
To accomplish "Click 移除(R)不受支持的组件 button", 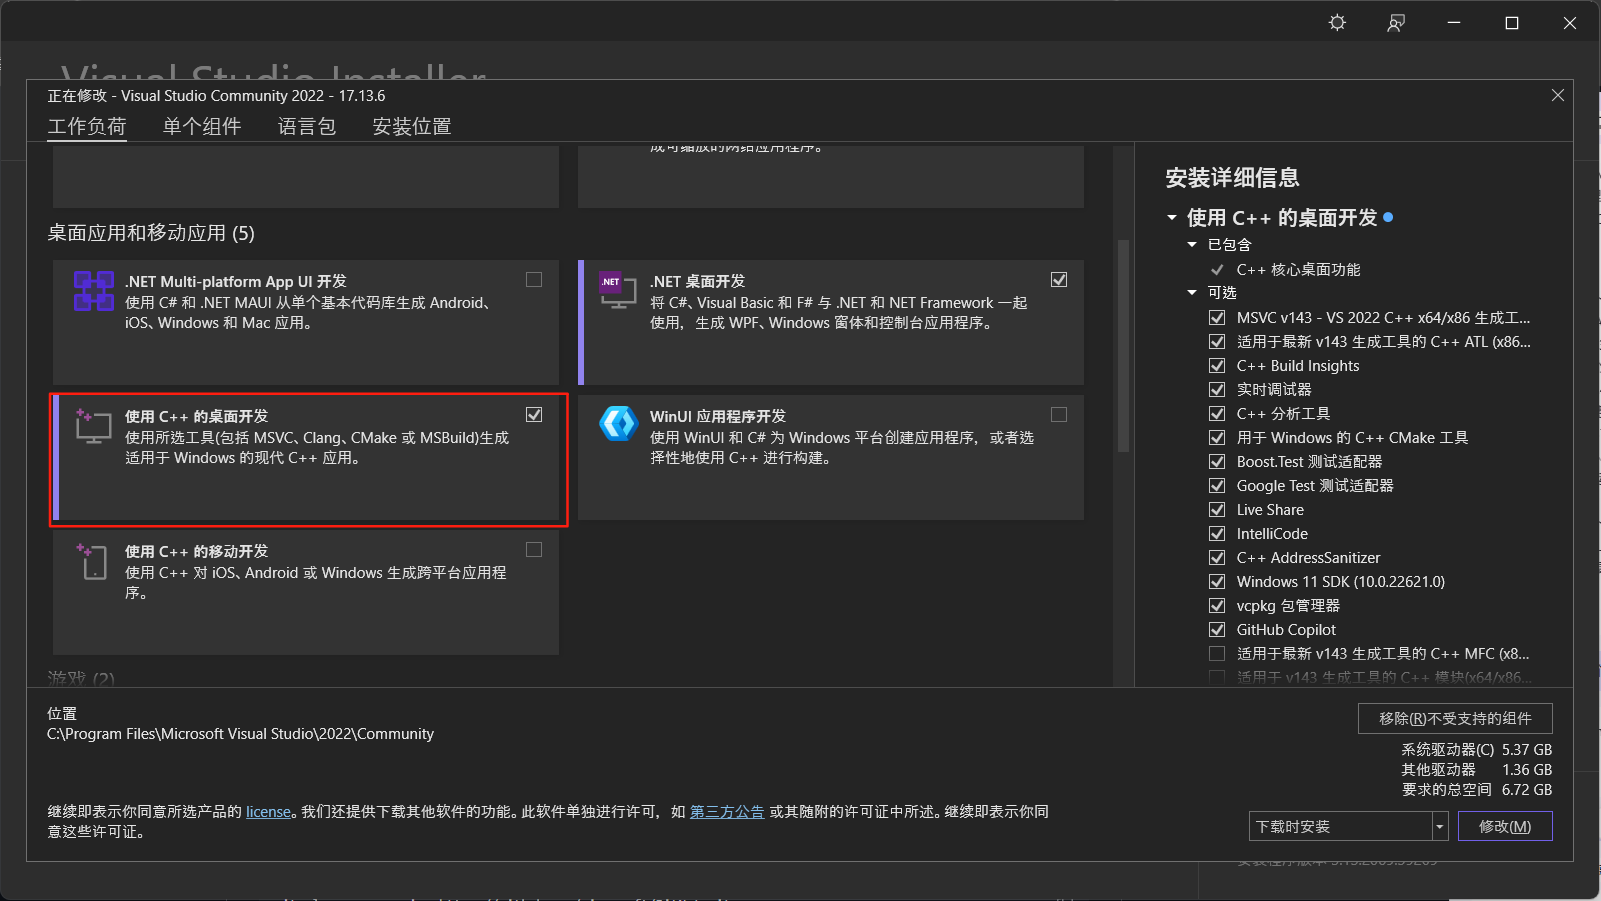I will (1455, 719).
